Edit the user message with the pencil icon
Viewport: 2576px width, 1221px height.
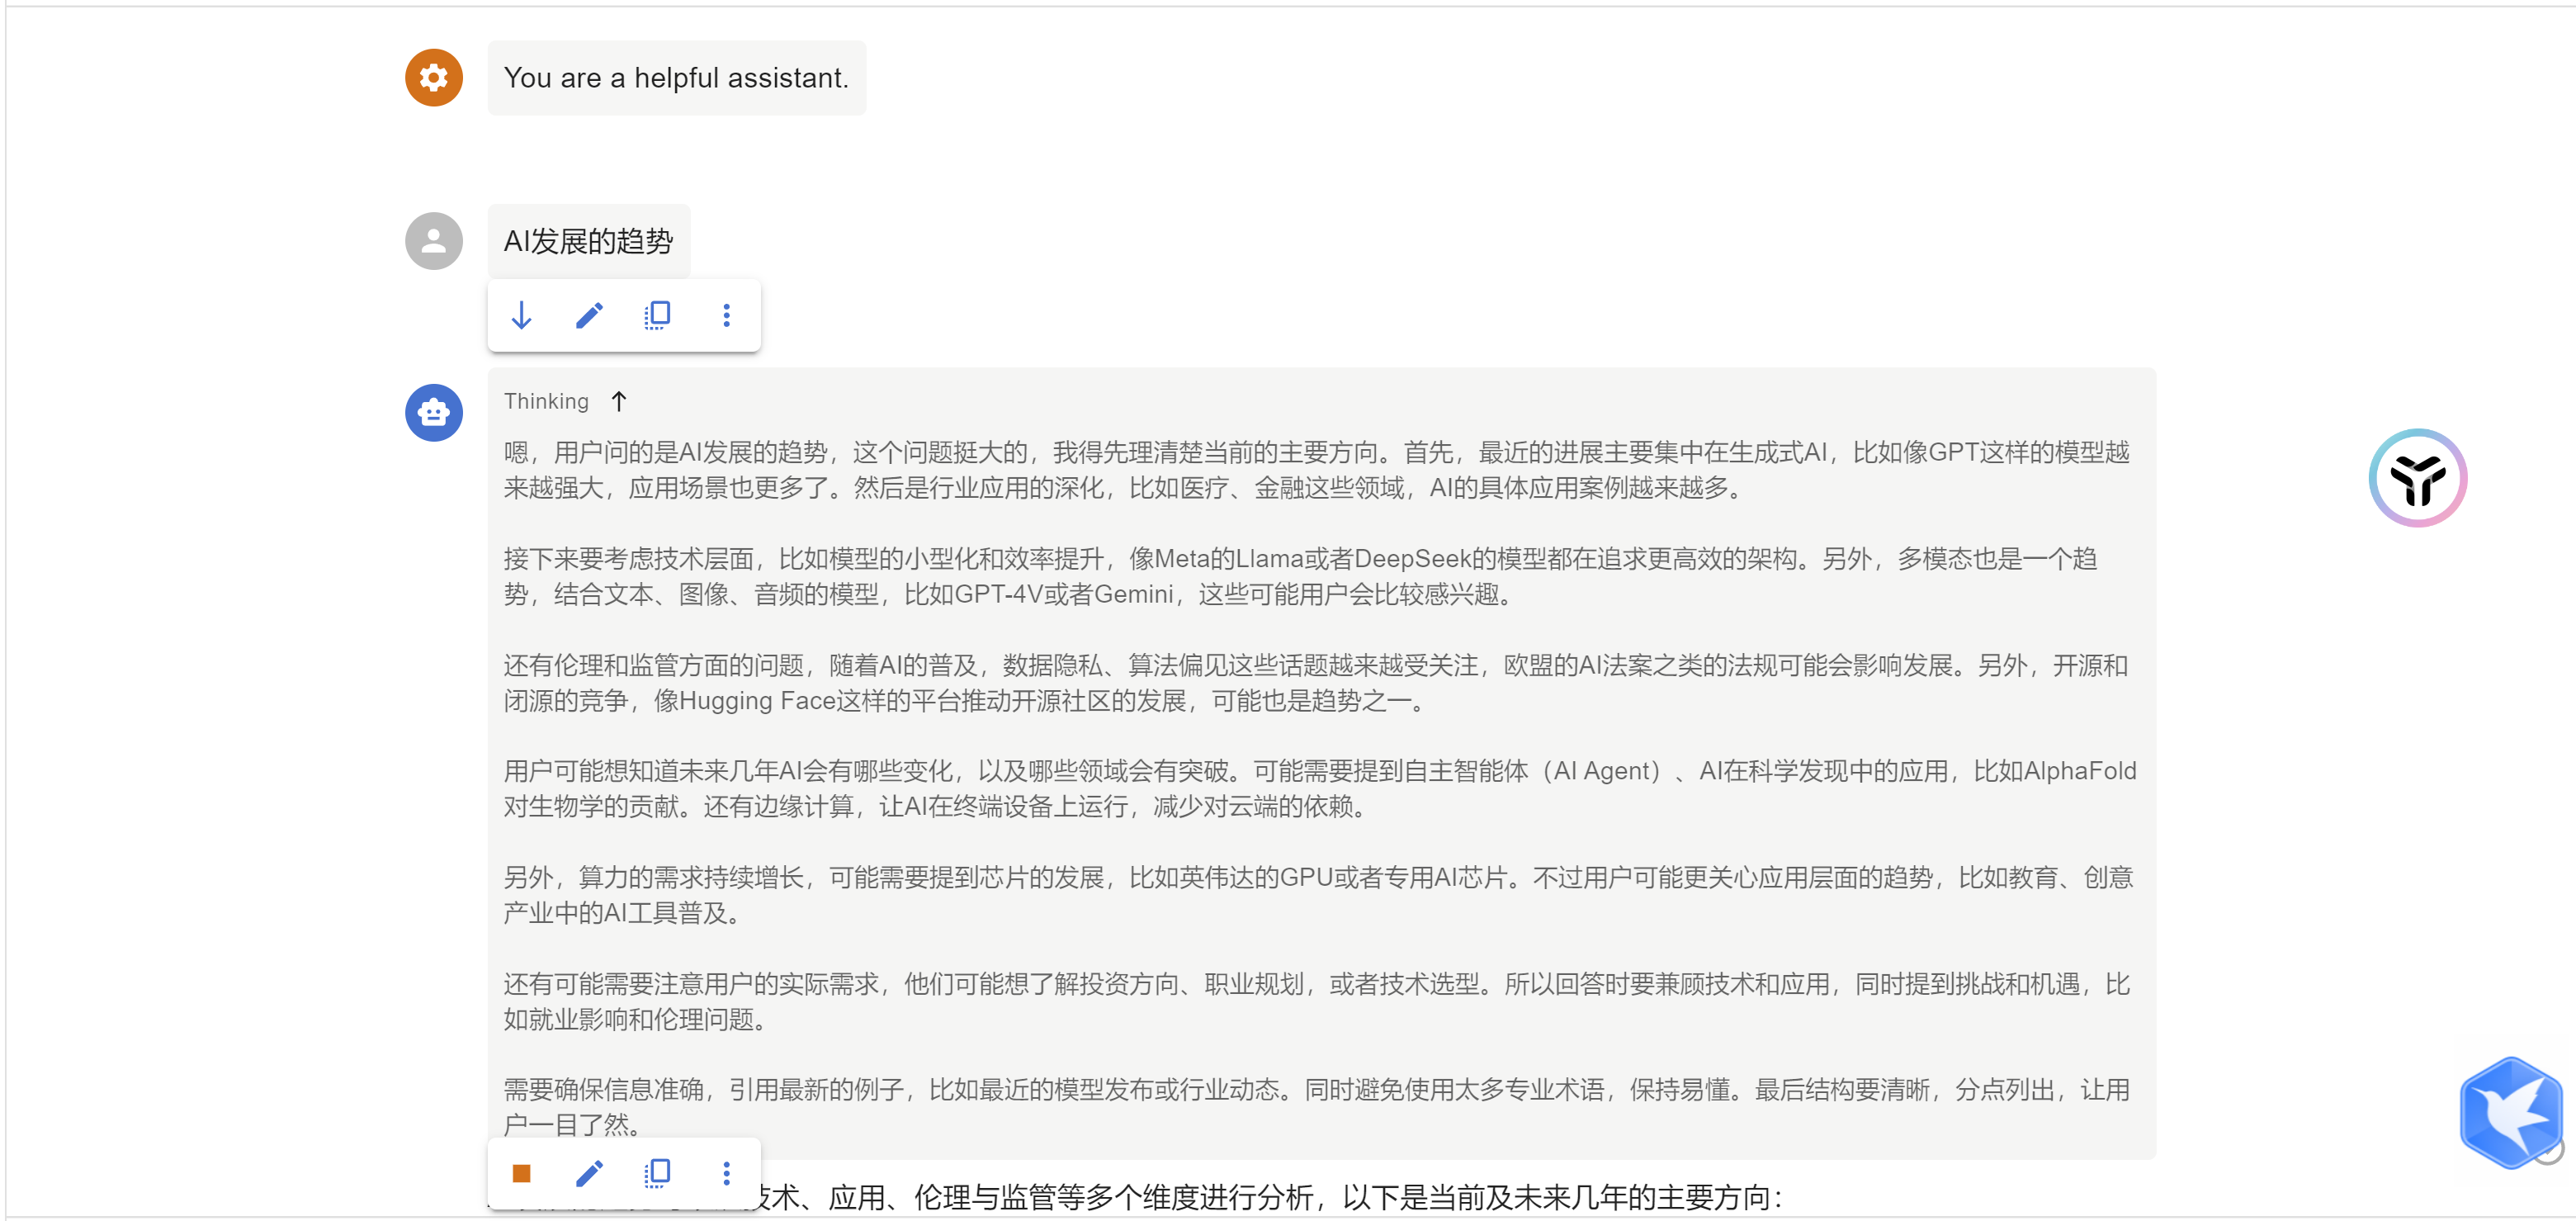point(589,316)
